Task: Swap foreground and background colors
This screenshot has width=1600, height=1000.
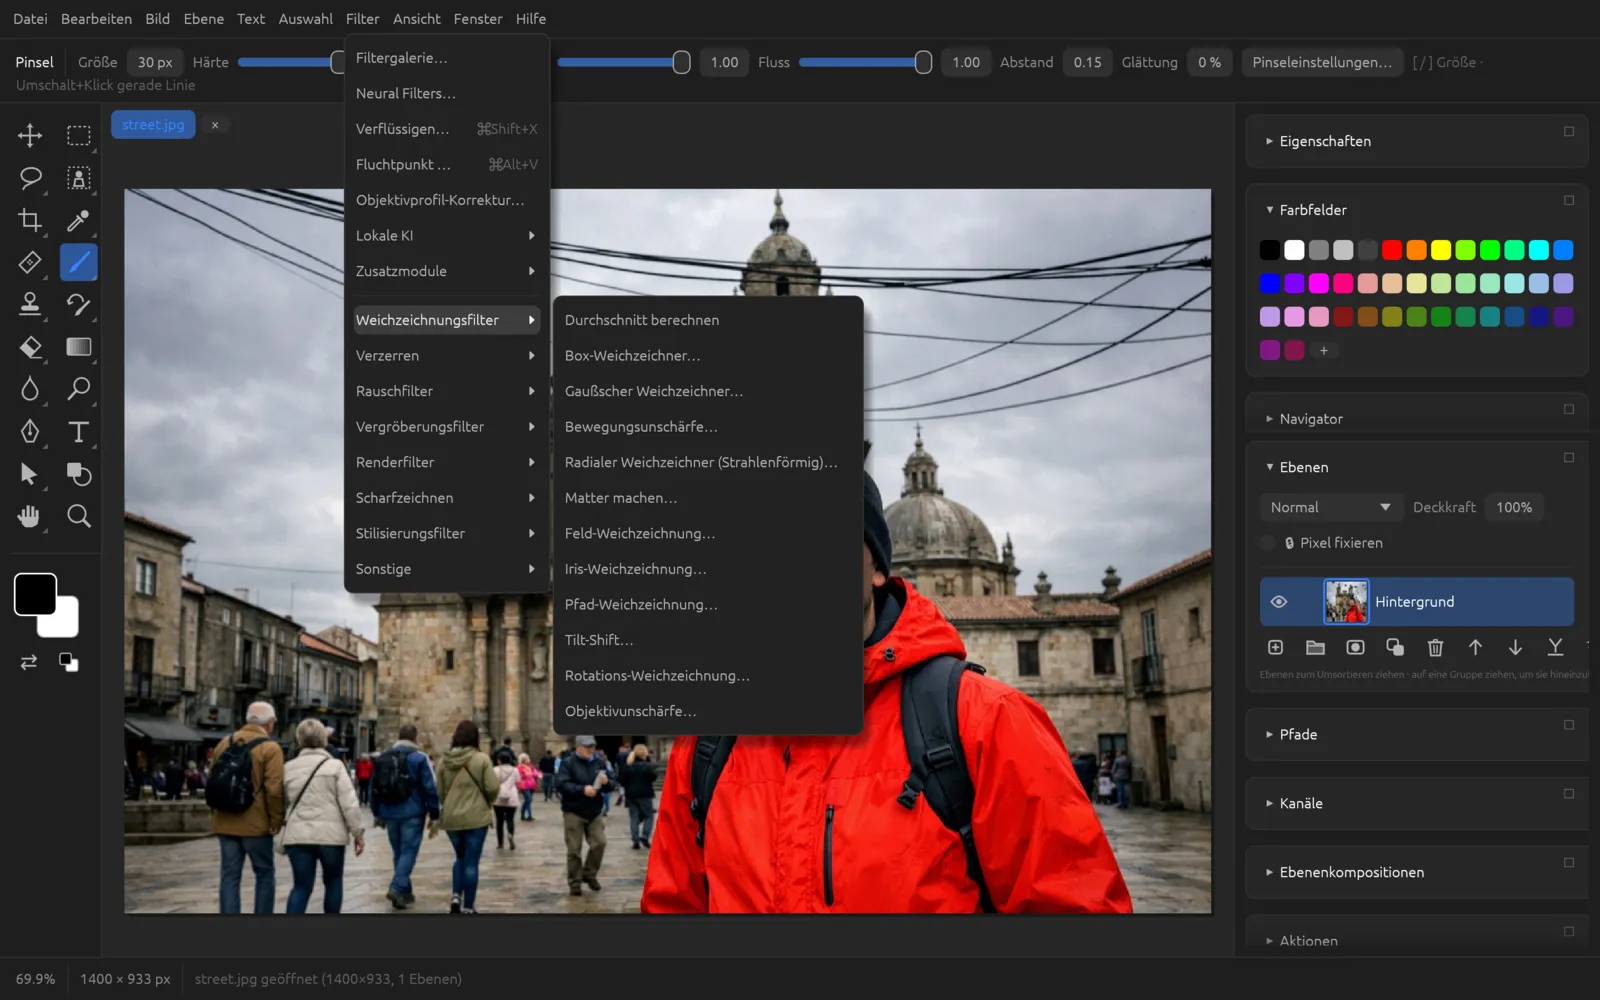Action: coord(29,662)
